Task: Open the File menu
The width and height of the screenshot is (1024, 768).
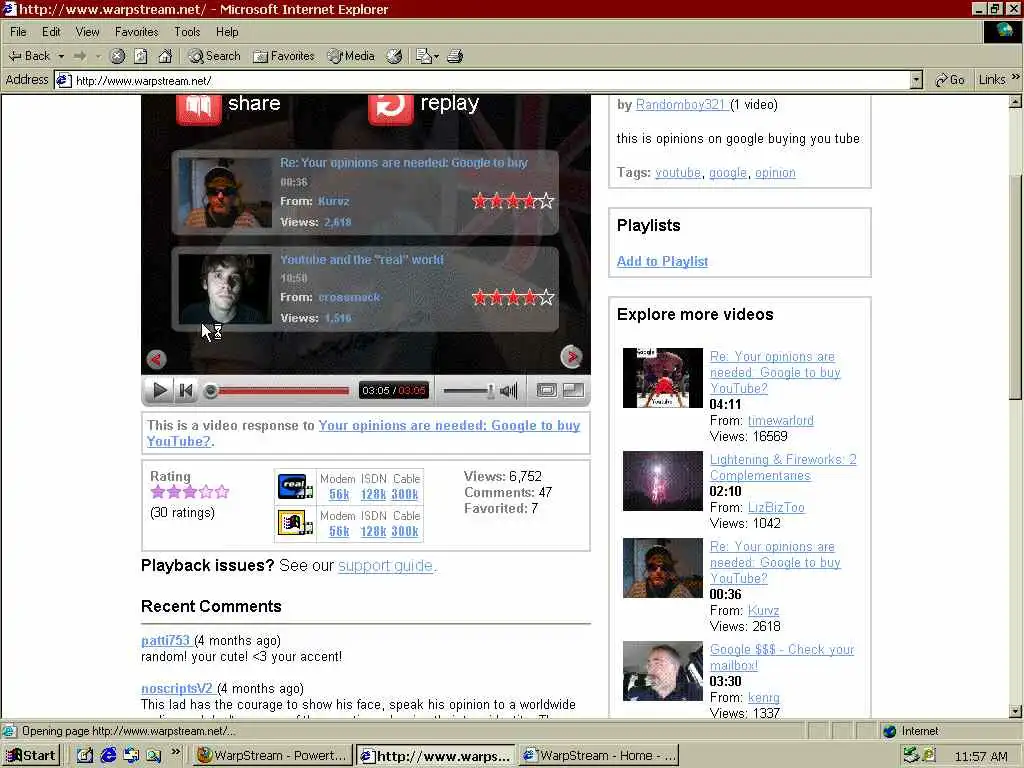Action: coord(18,31)
